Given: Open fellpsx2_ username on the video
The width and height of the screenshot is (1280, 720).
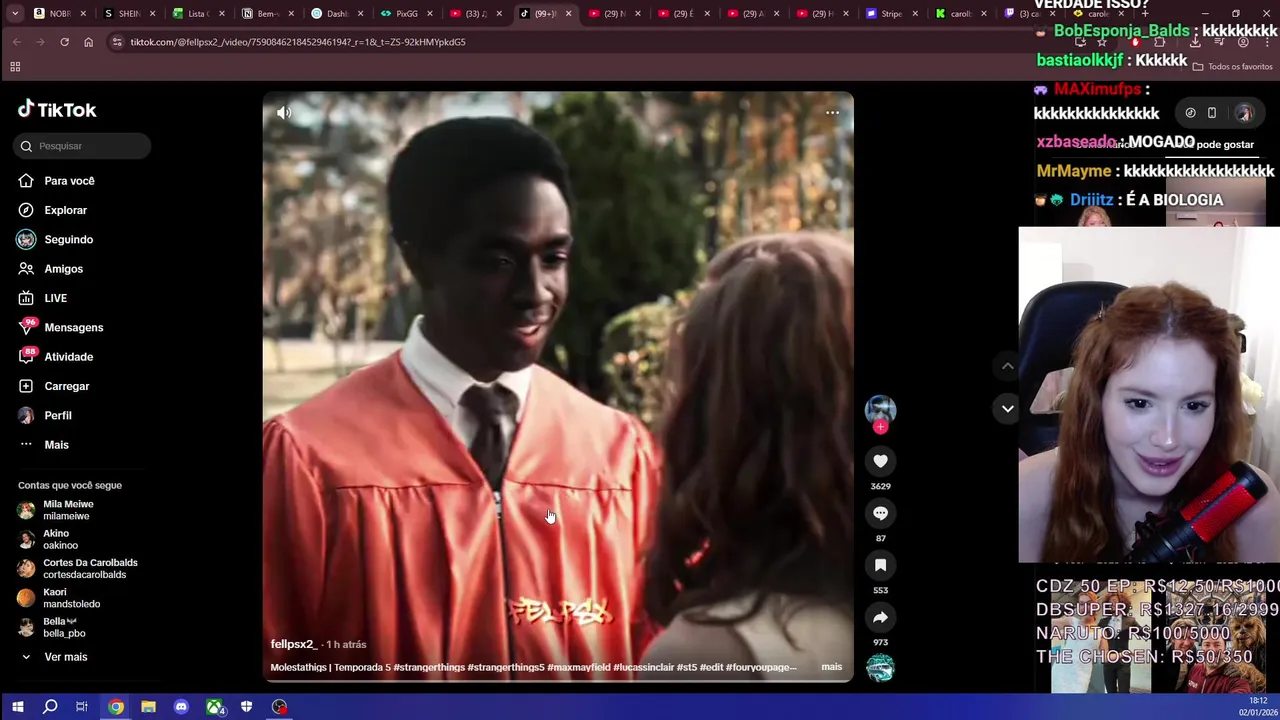Looking at the screenshot, I should (x=293, y=645).
